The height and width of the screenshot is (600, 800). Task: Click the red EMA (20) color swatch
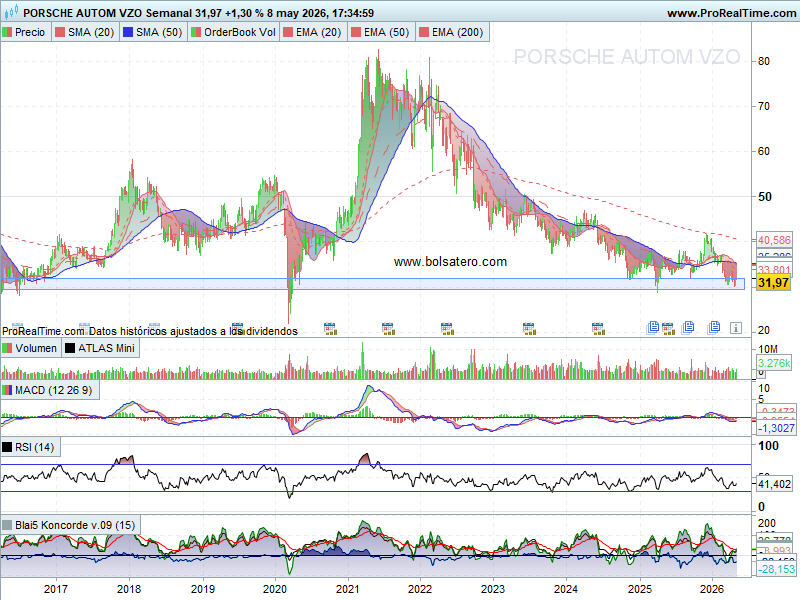(x=288, y=32)
